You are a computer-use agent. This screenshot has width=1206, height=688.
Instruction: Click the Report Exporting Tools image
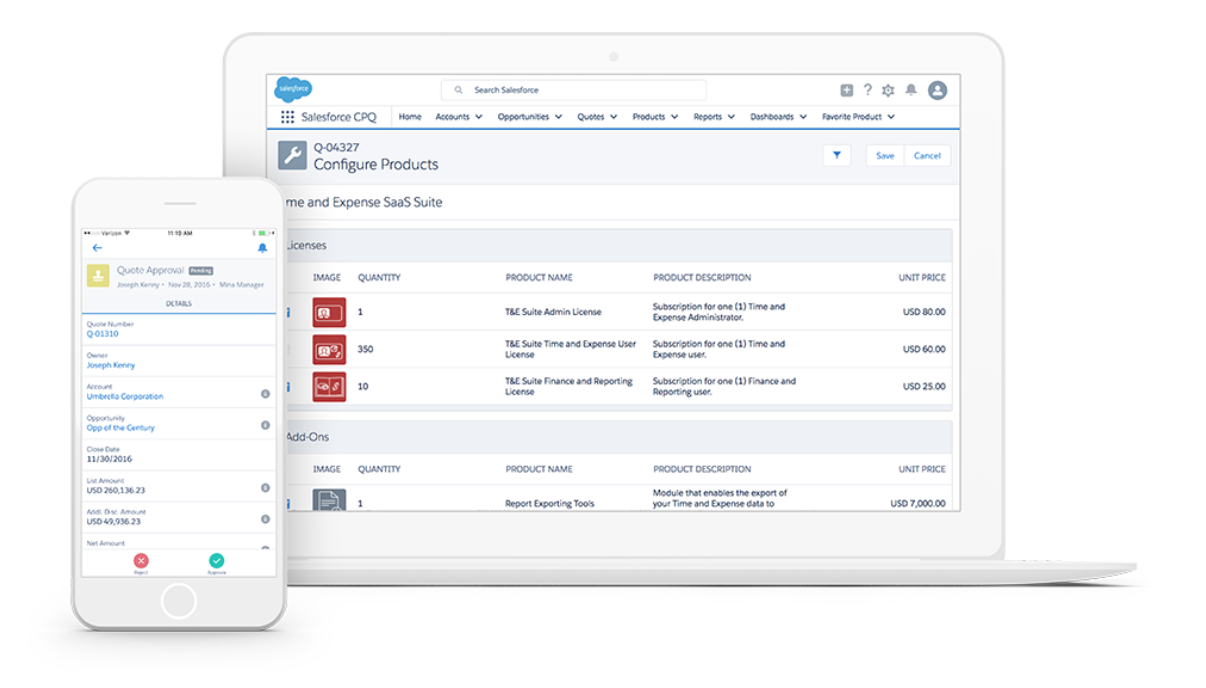[x=329, y=500]
